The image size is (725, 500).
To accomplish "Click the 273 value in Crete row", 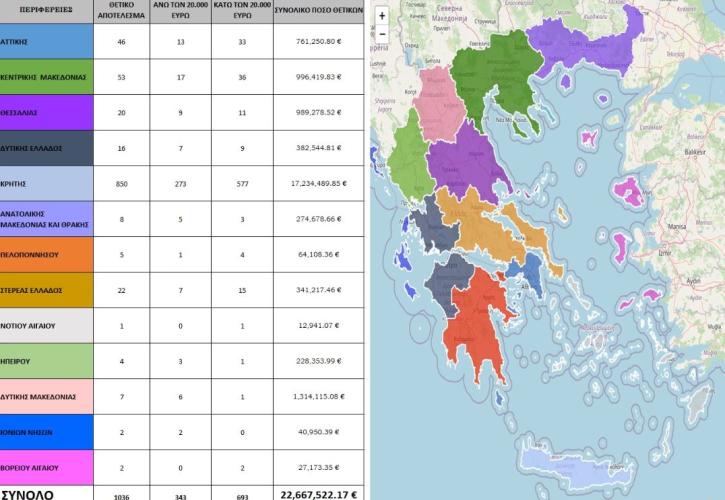I will [x=181, y=184].
